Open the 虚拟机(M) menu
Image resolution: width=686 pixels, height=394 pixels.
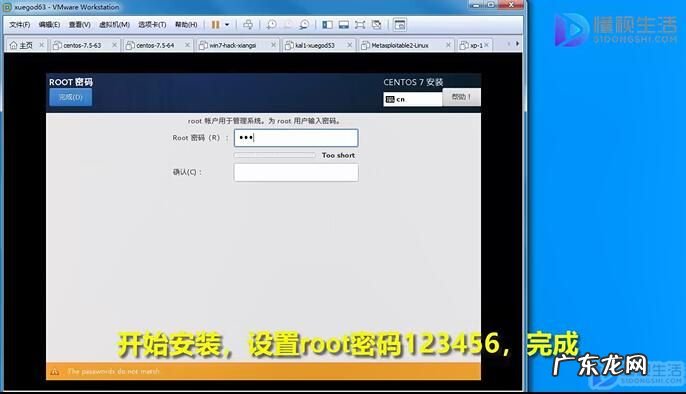pos(114,25)
